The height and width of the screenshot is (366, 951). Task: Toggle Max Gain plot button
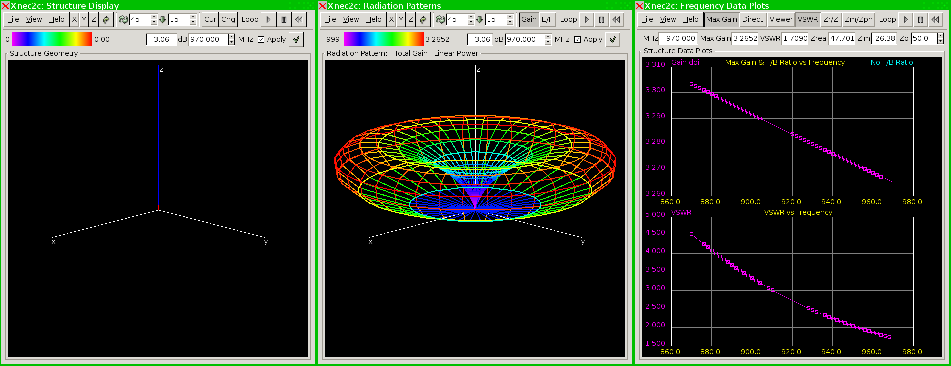pos(722,19)
